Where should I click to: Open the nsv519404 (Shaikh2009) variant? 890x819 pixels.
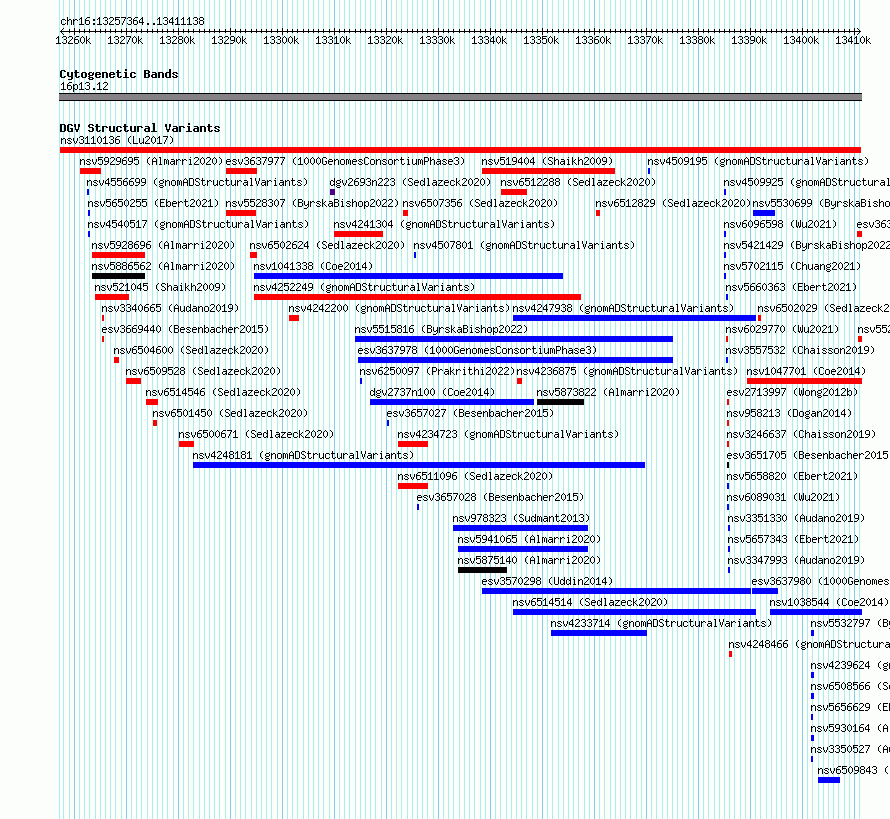[547, 161]
